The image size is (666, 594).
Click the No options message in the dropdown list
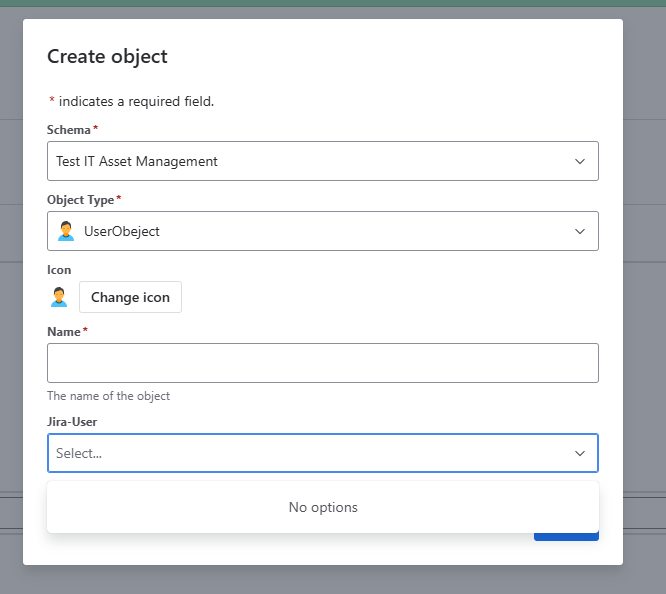[x=323, y=507]
